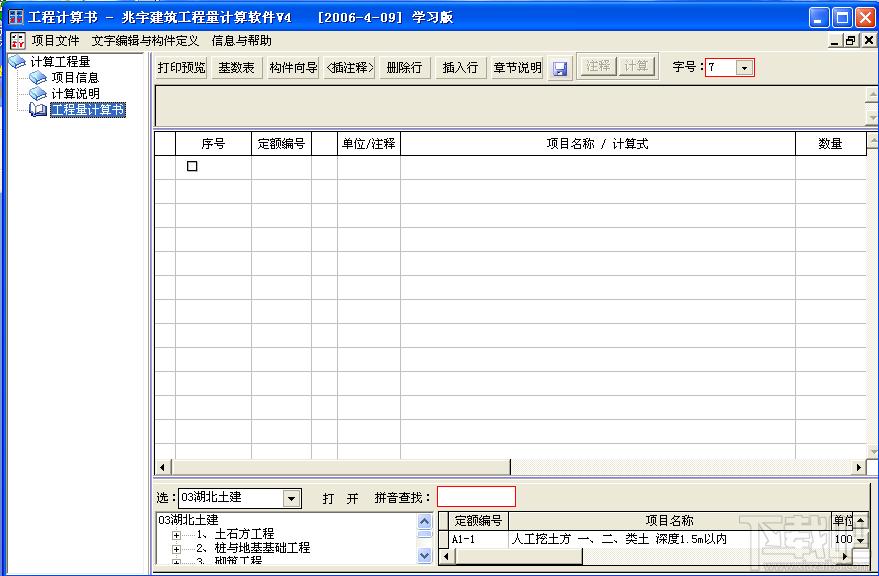Click the 序号 column header
The image size is (879, 576).
coord(213,144)
